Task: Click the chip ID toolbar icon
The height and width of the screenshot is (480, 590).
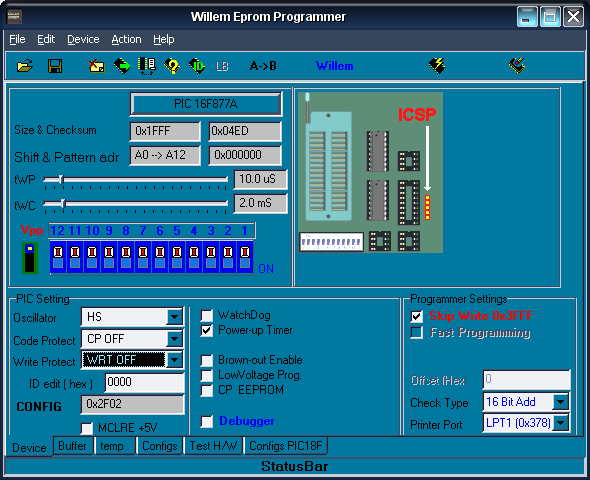Action: (x=197, y=66)
